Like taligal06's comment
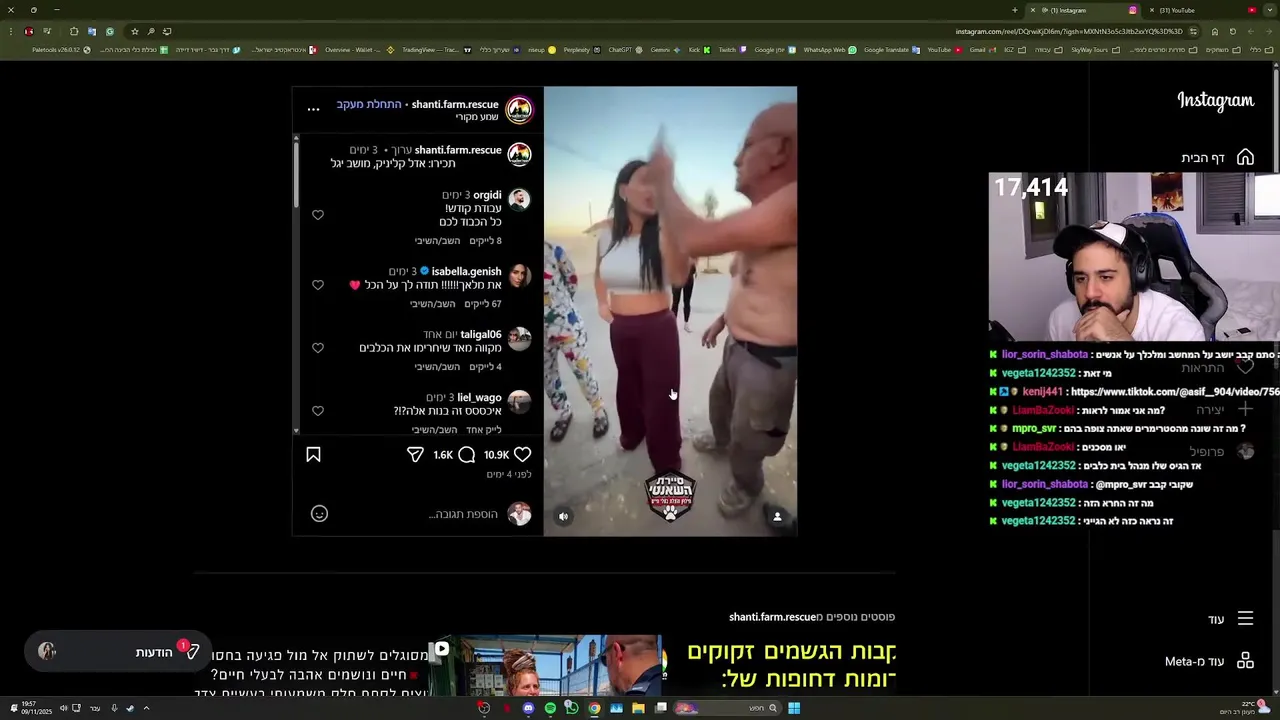Viewport: 1280px width, 720px height. tap(318, 348)
